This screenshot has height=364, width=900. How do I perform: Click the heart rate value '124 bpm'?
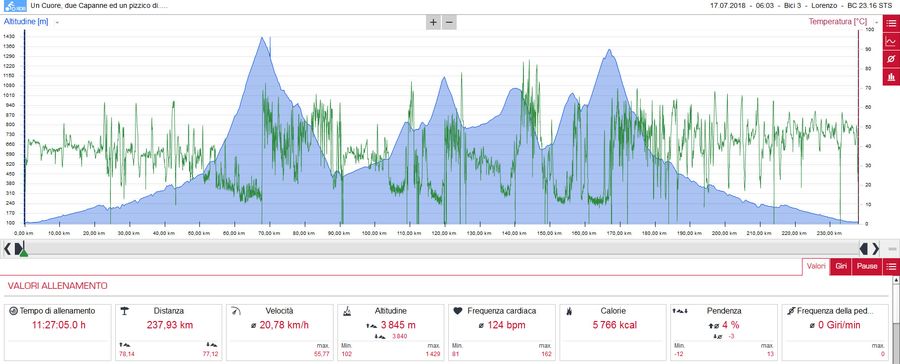[x=505, y=325]
